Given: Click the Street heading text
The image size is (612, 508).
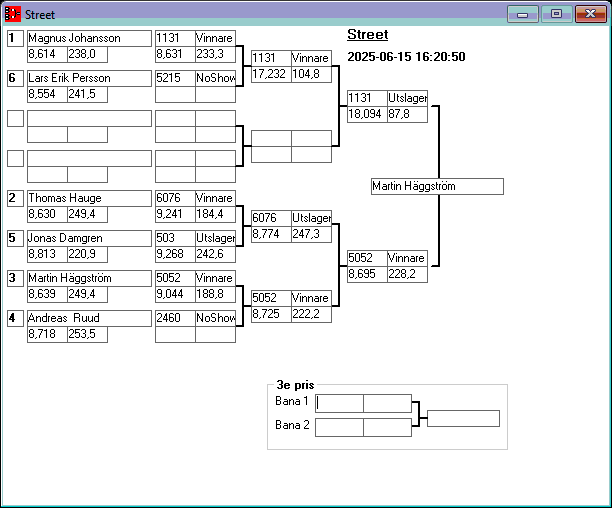Looking at the screenshot, I should pyautogui.click(x=368, y=34).
